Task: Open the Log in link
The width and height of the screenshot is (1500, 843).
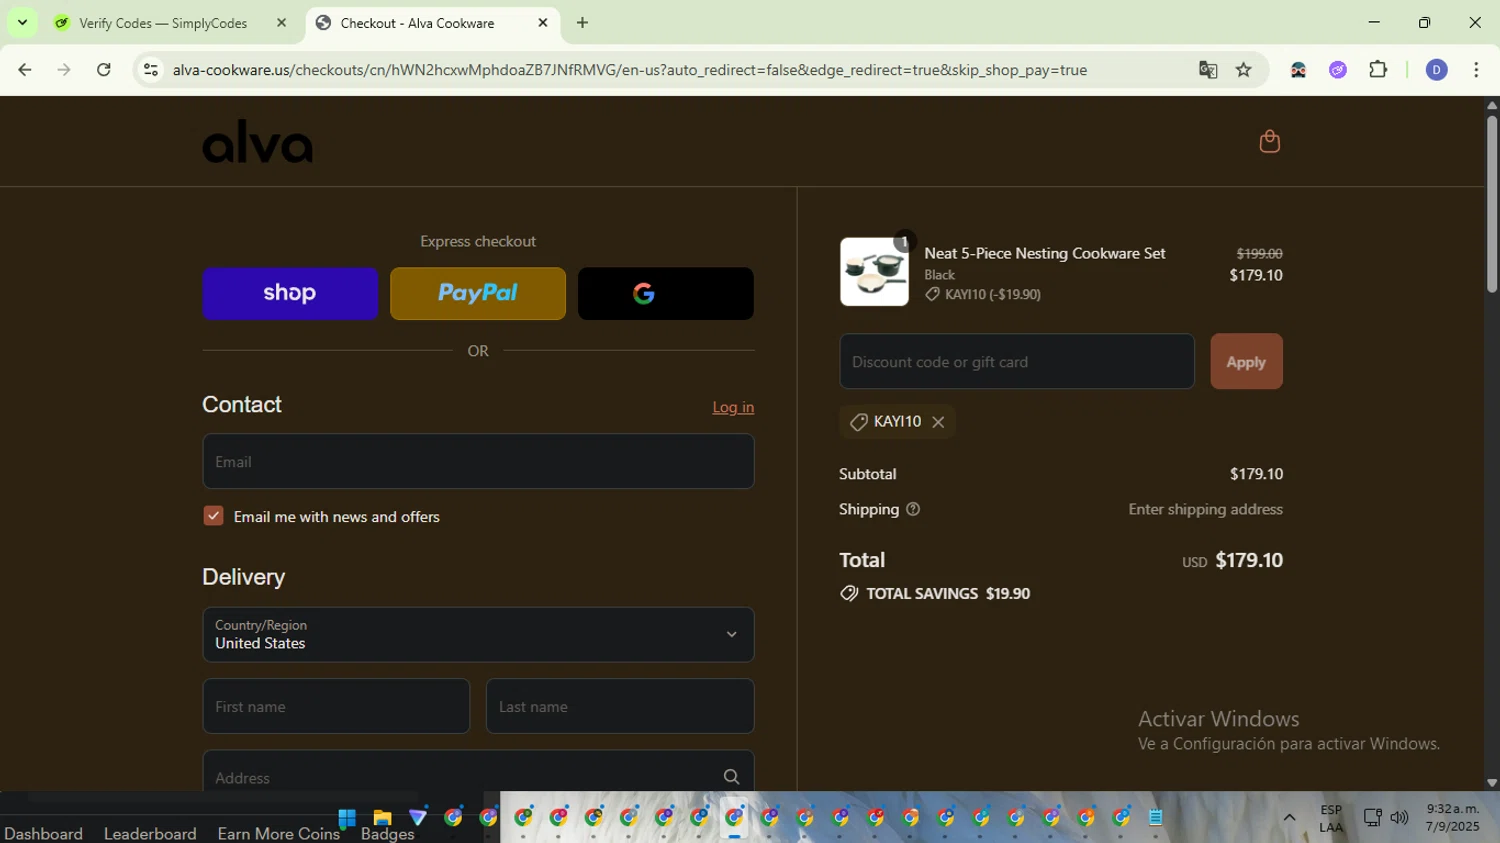Action: [x=733, y=407]
